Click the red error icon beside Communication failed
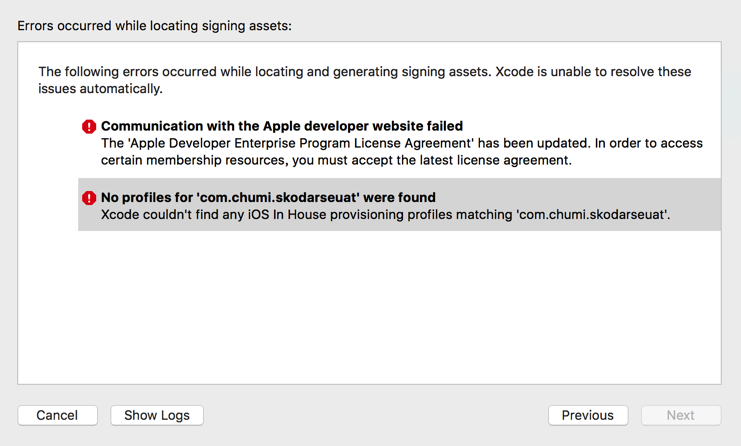The image size is (741, 446). (x=89, y=127)
